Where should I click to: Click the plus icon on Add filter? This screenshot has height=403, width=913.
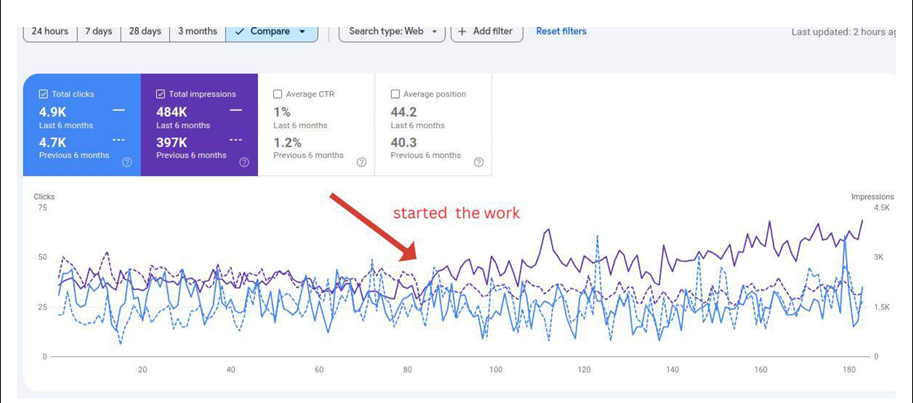pos(462,32)
